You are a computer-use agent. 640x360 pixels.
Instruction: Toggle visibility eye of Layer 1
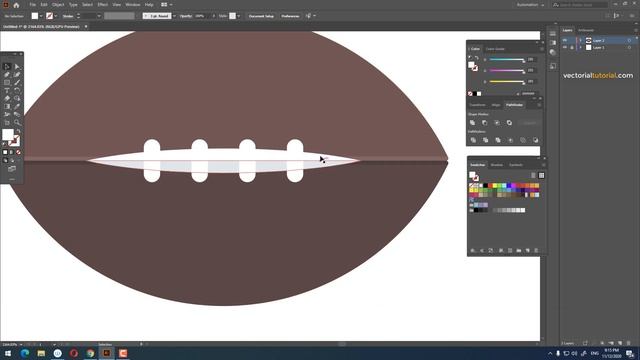click(x=565, y=48)
